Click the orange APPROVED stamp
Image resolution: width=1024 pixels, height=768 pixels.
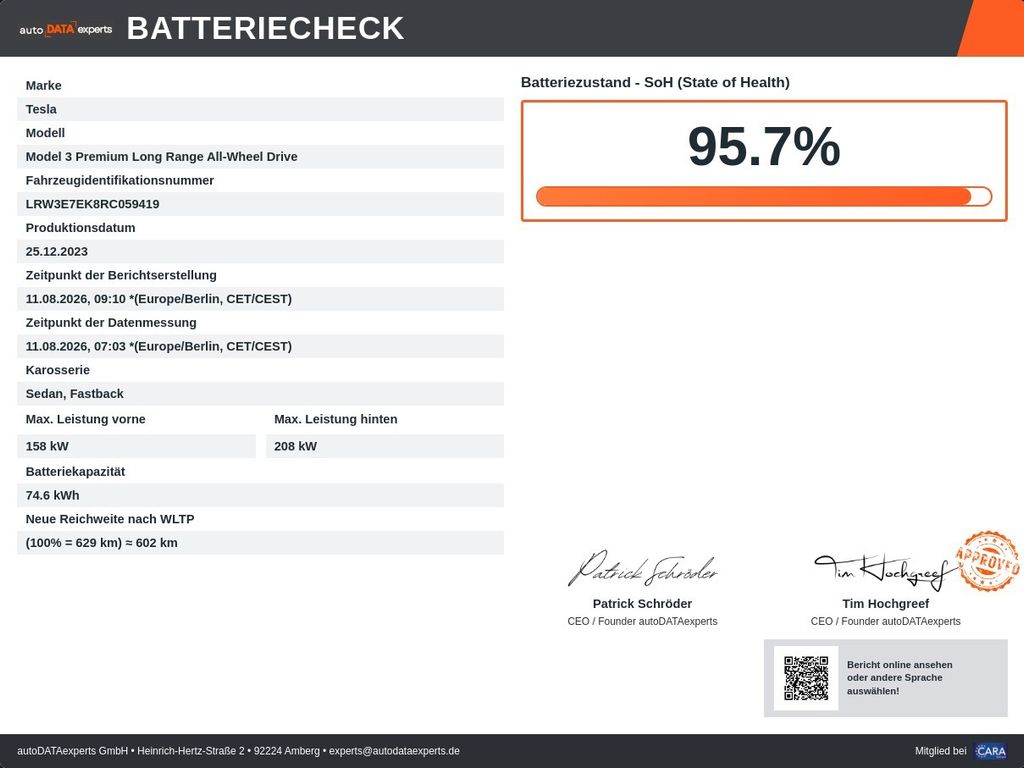(987, 560)
